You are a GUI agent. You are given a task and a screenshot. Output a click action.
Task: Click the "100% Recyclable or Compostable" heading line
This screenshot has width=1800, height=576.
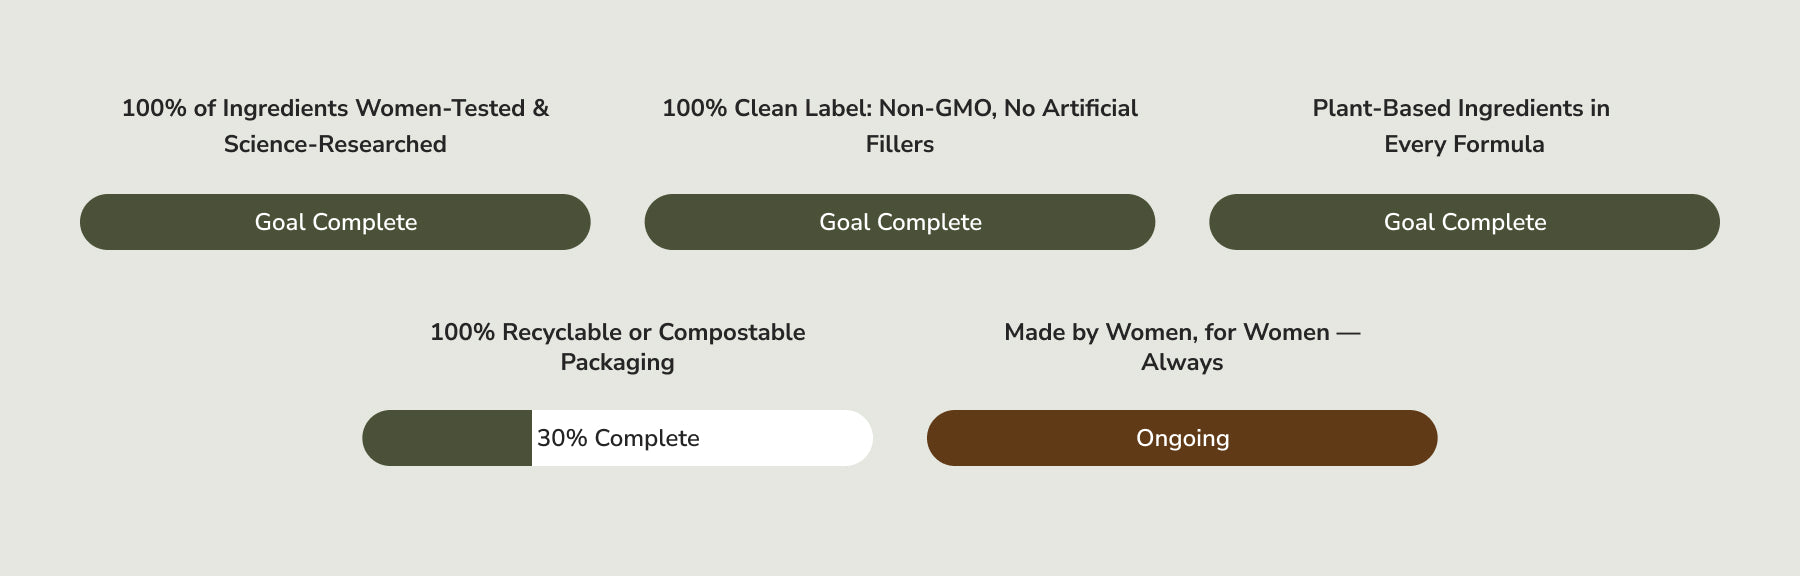[617, 332]
